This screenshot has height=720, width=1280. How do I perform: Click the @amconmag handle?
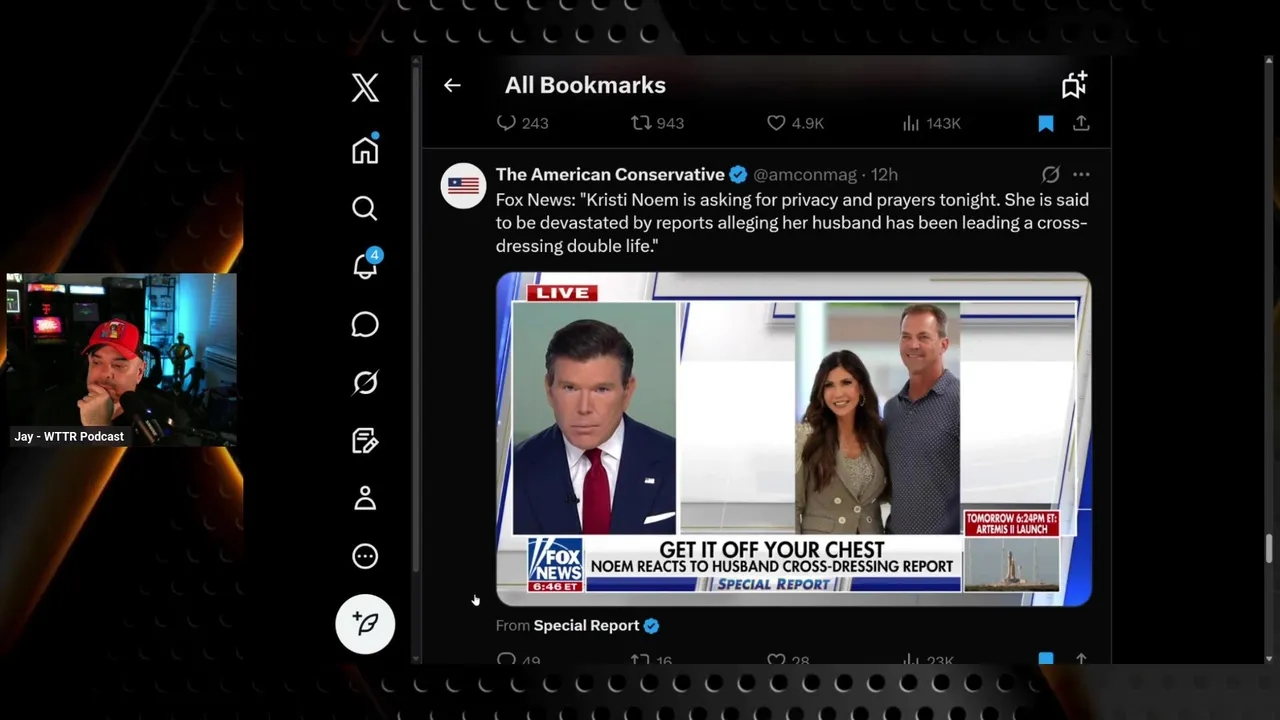point(805,174)
